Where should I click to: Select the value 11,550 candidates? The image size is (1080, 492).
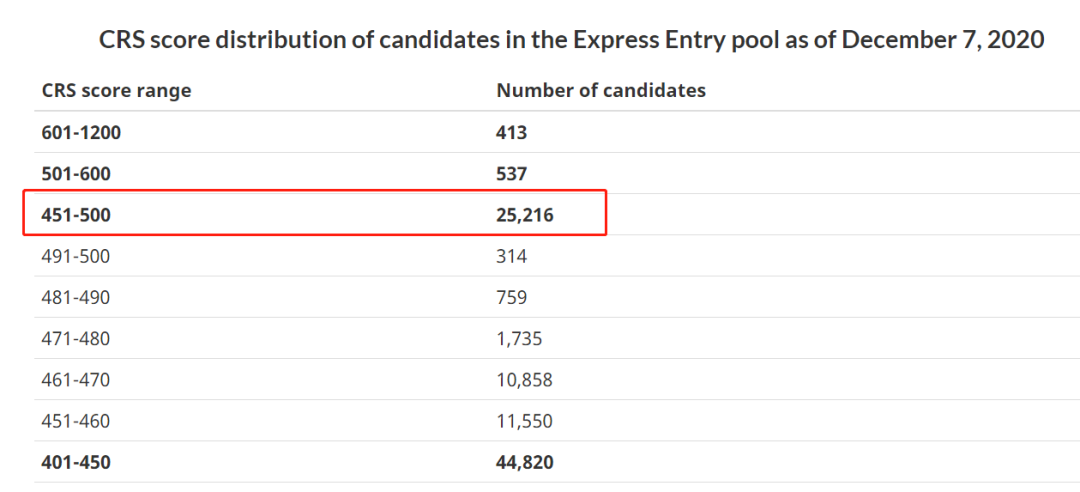pyautogui.click(x=524, y=421)
